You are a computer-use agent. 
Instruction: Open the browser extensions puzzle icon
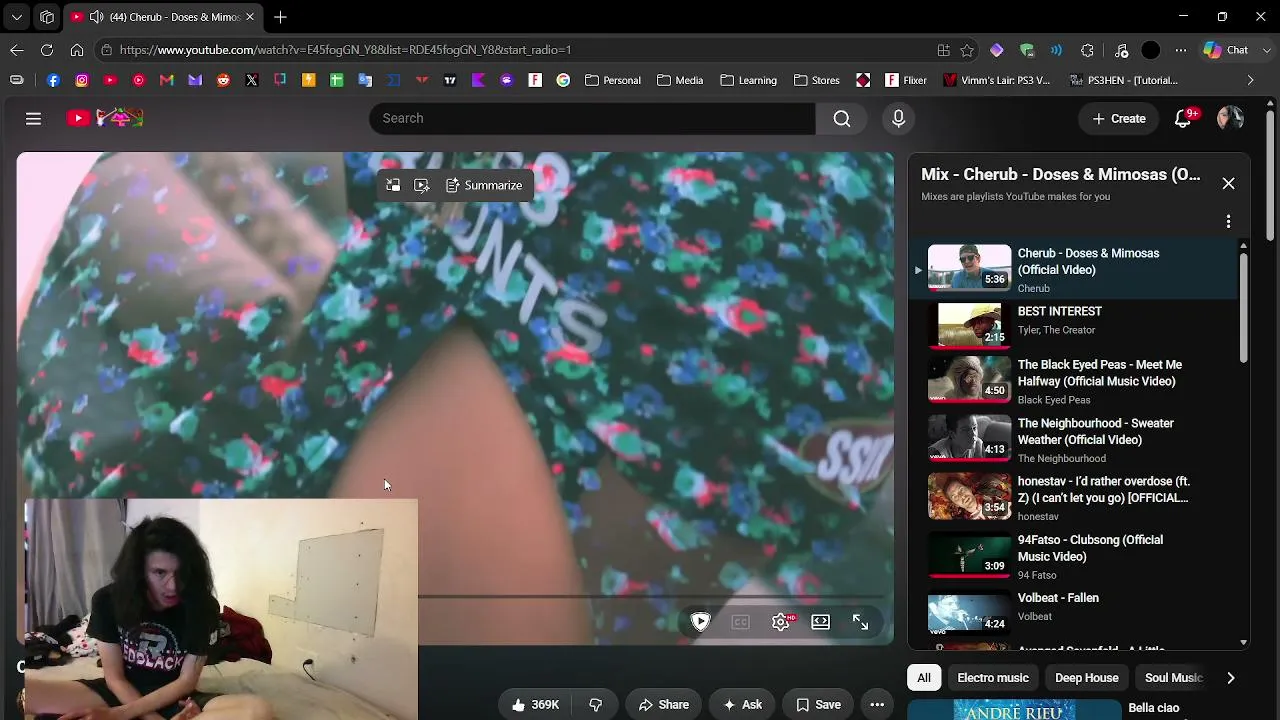click(1088, 50)
